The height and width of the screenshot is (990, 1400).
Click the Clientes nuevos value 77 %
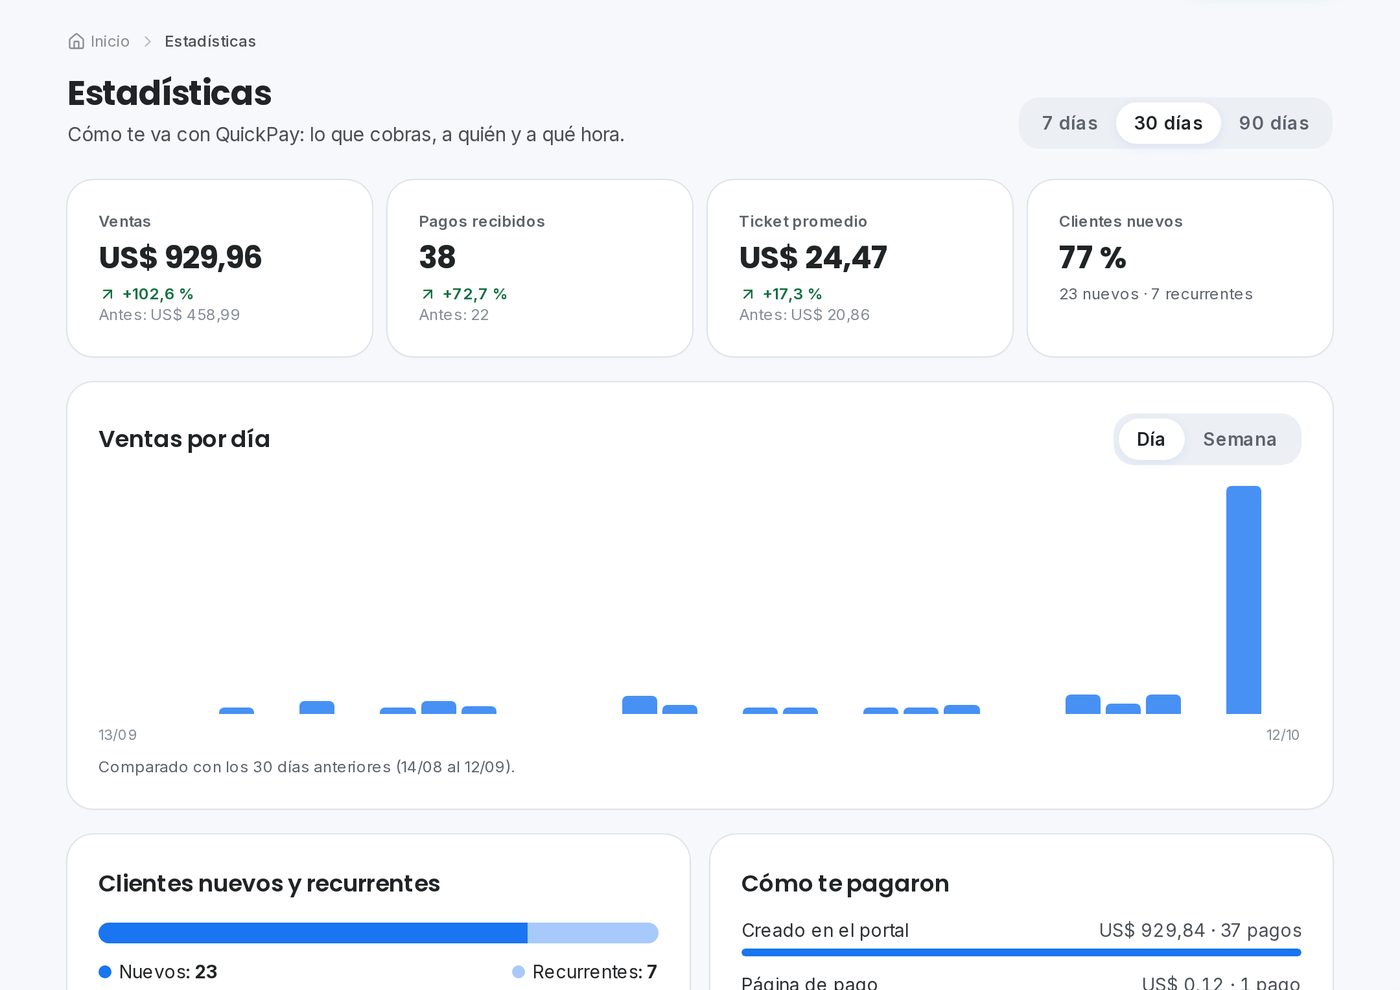click(1093, 257)
